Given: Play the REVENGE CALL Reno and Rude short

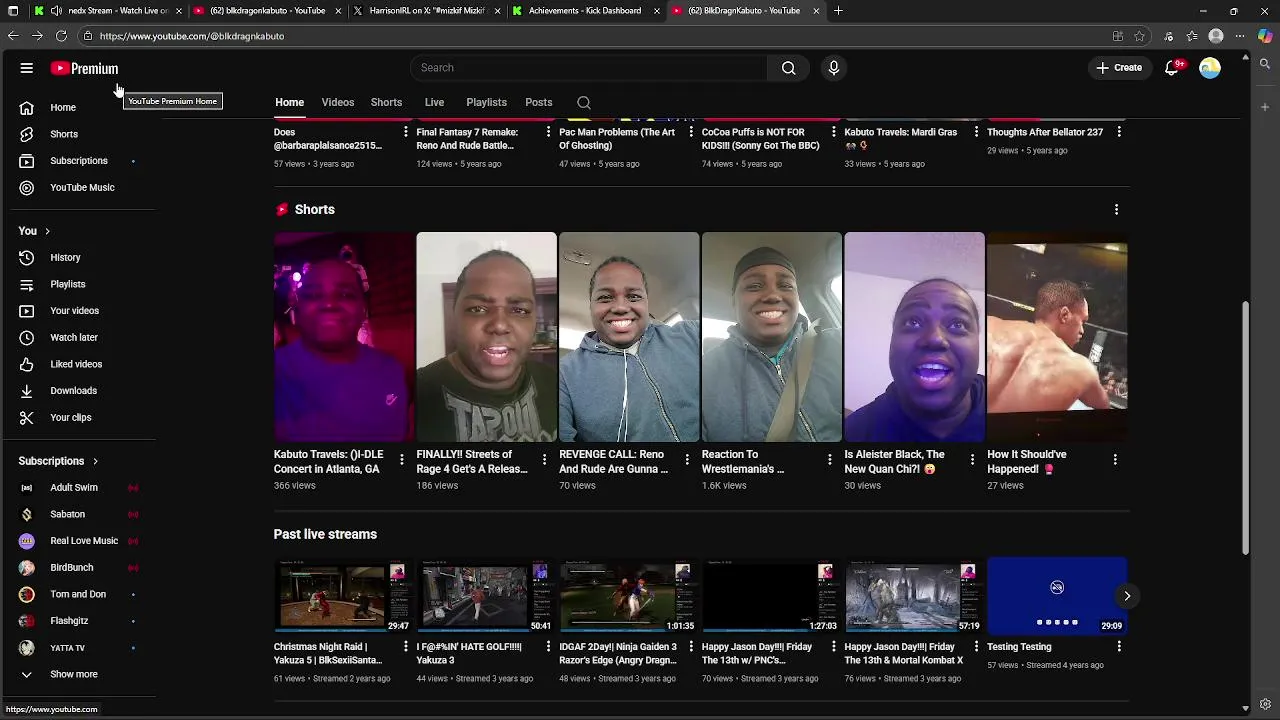Looking at the screenshot, I should pyautogui.click(x=629, y=337).
